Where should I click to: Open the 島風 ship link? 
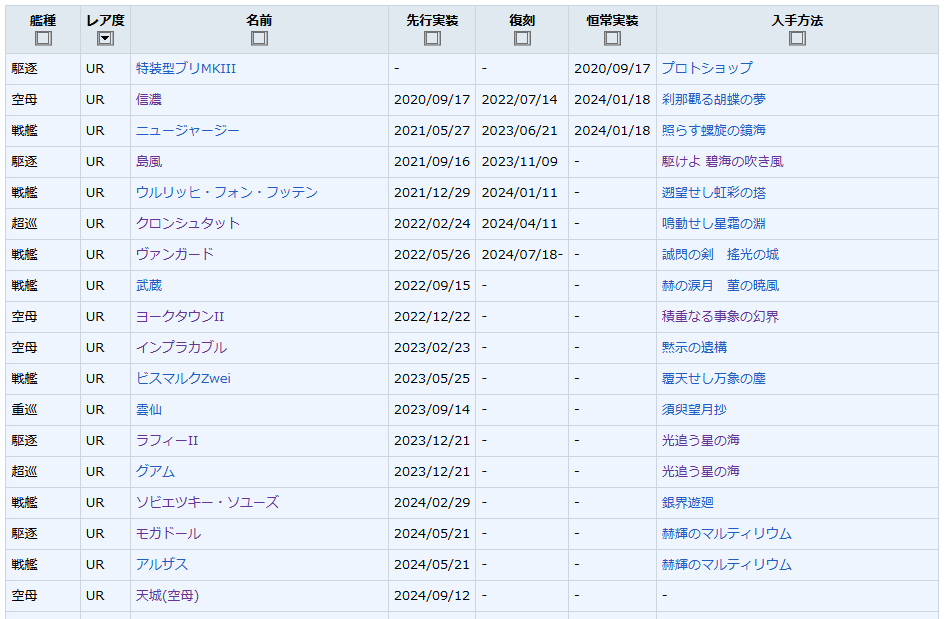(x=149, y=162)
